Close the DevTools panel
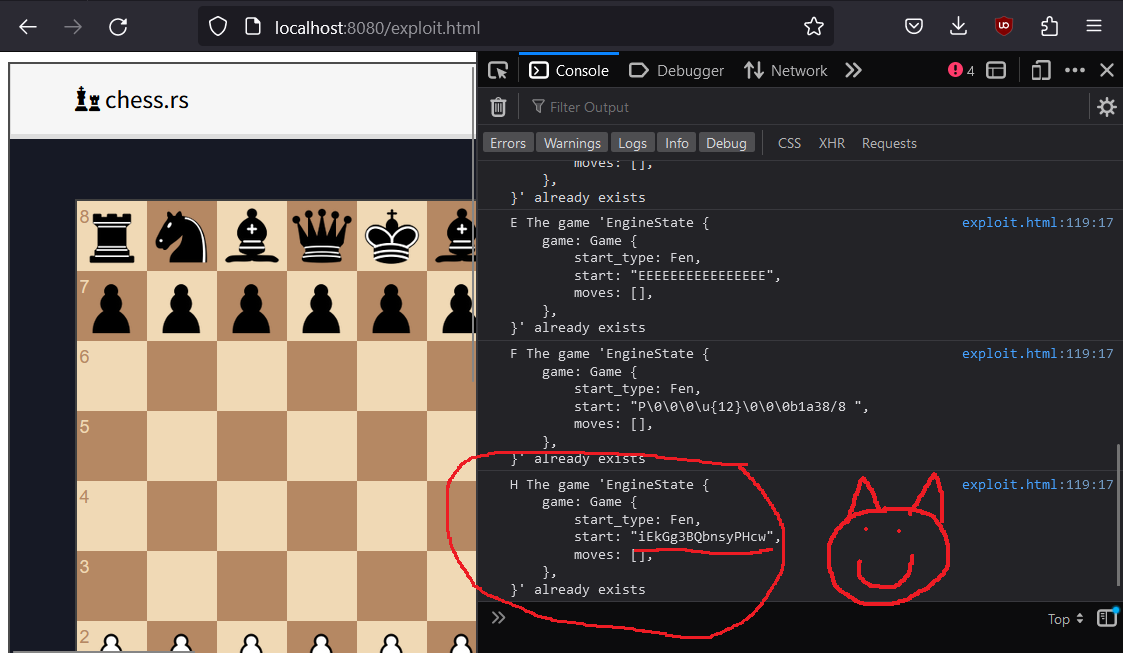Screen dimensions: 1128x662 click(x=1106, y=71)
